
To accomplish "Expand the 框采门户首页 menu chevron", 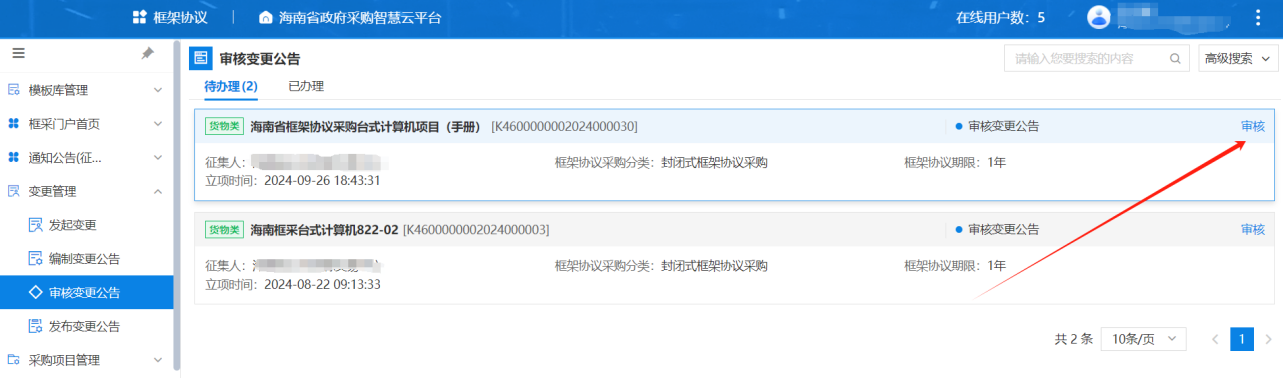I will [157, 124].
